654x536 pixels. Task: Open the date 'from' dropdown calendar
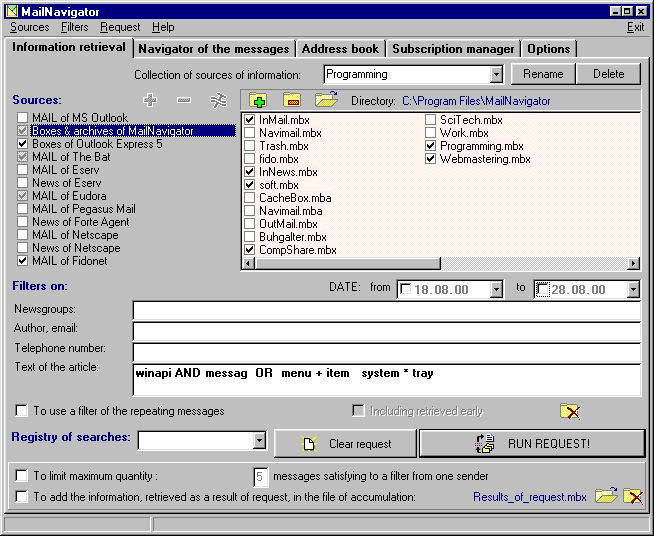[496, 290]
